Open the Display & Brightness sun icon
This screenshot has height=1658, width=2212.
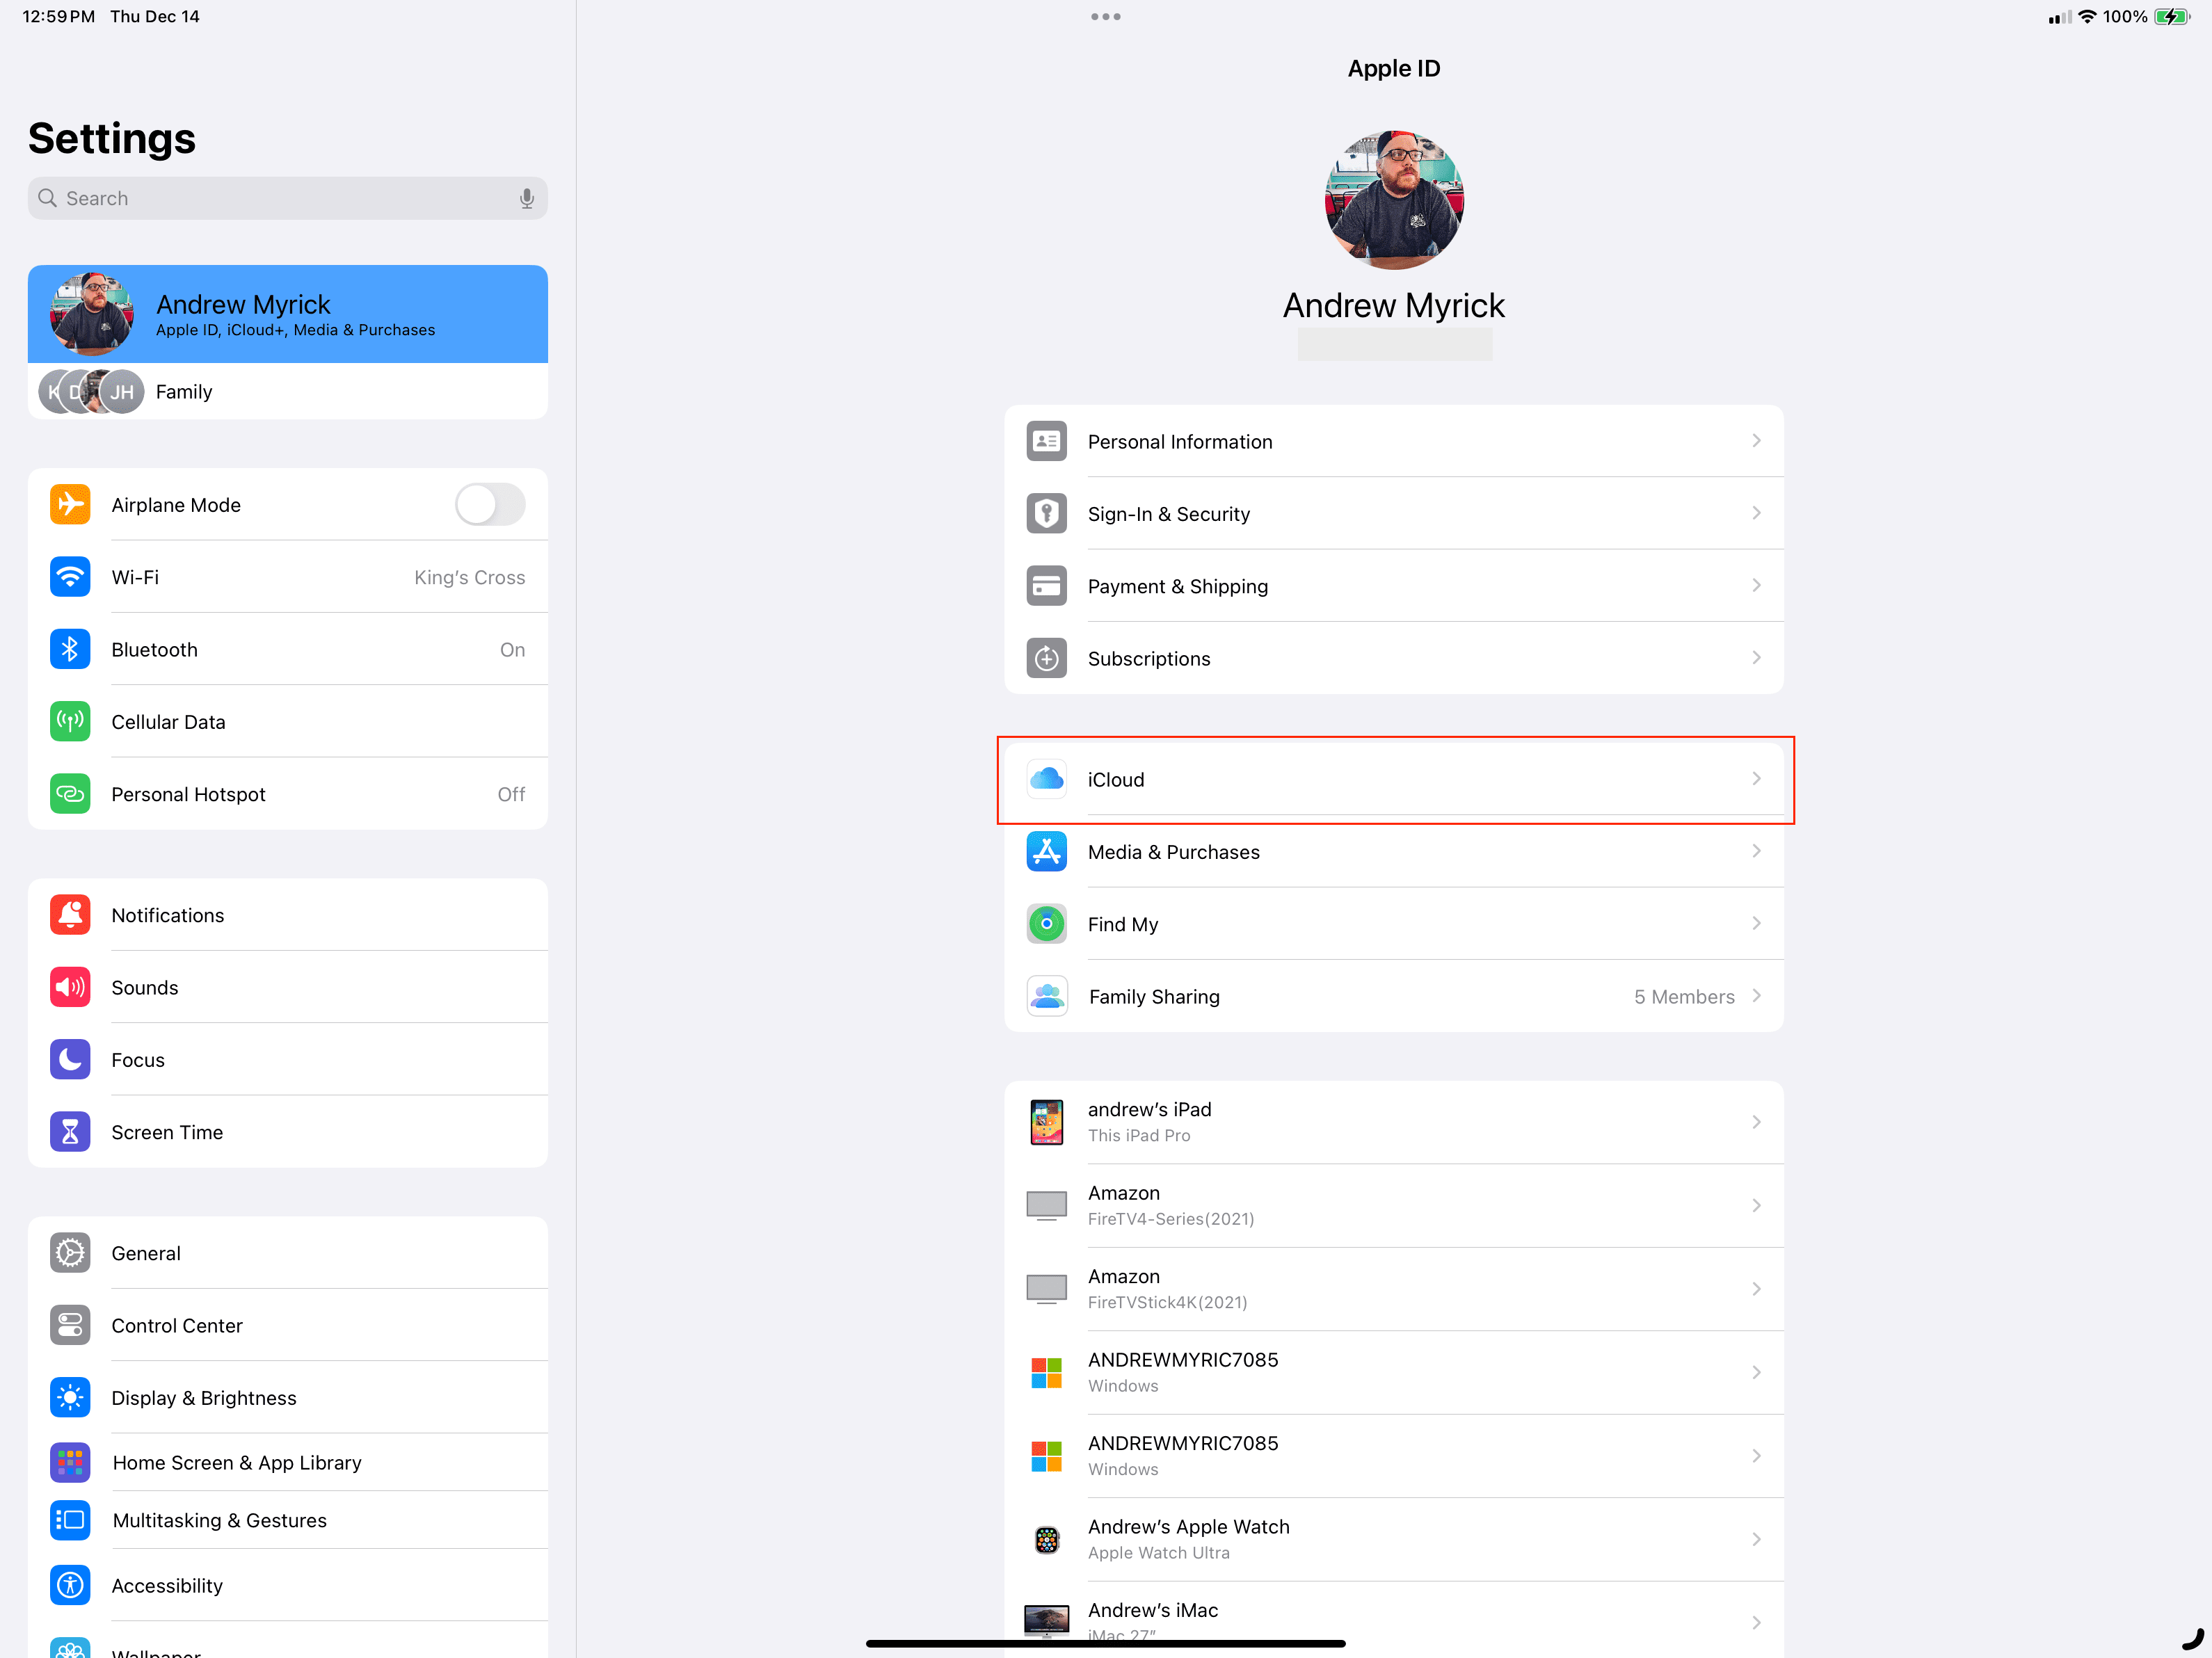70,1398
